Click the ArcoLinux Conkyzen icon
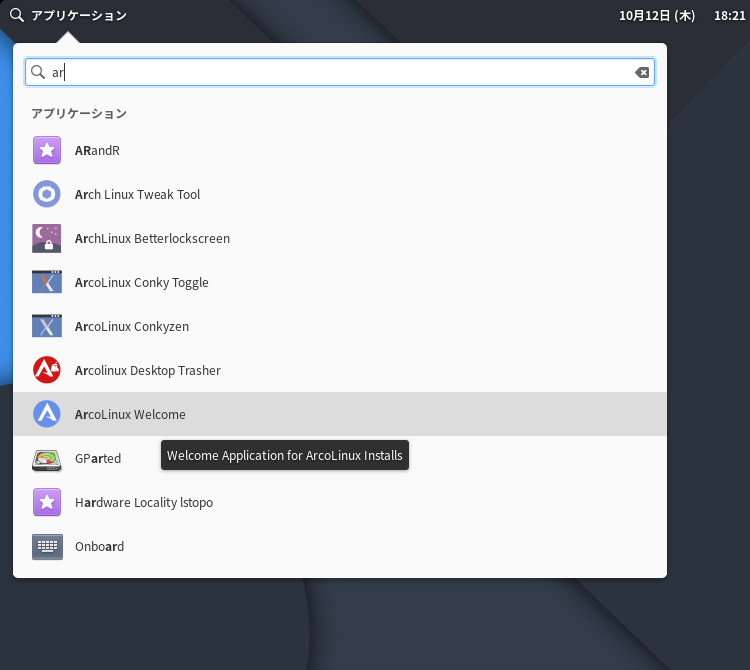 pos(47,326)
